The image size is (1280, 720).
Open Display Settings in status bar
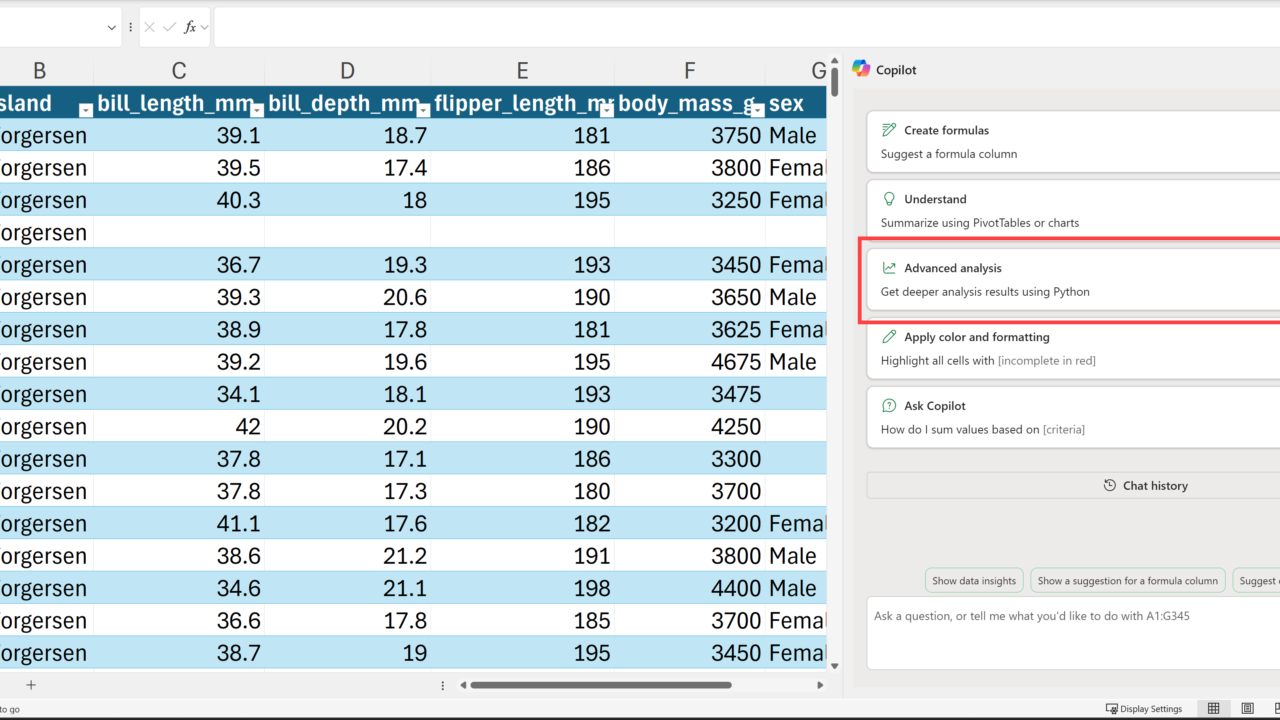[x=1143, y=709]
